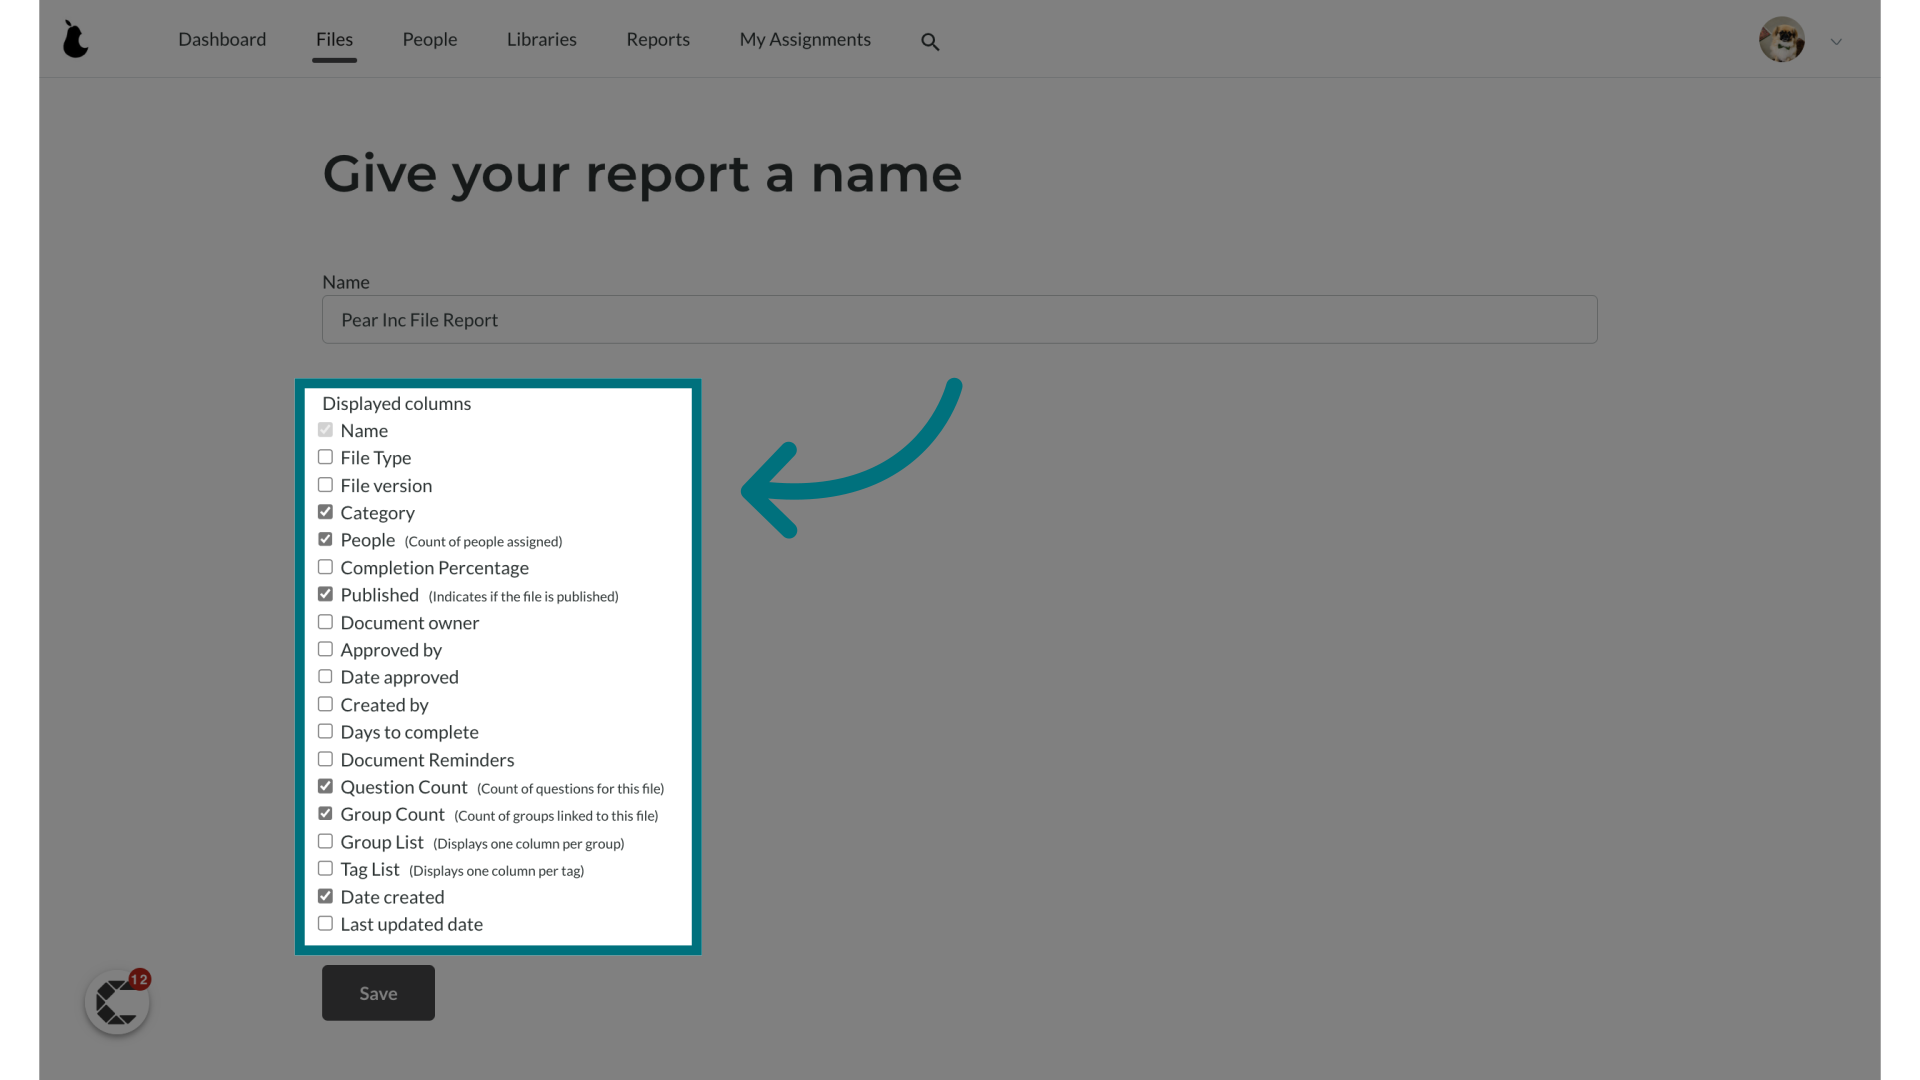Click the People navigation icon

point(430,38)
